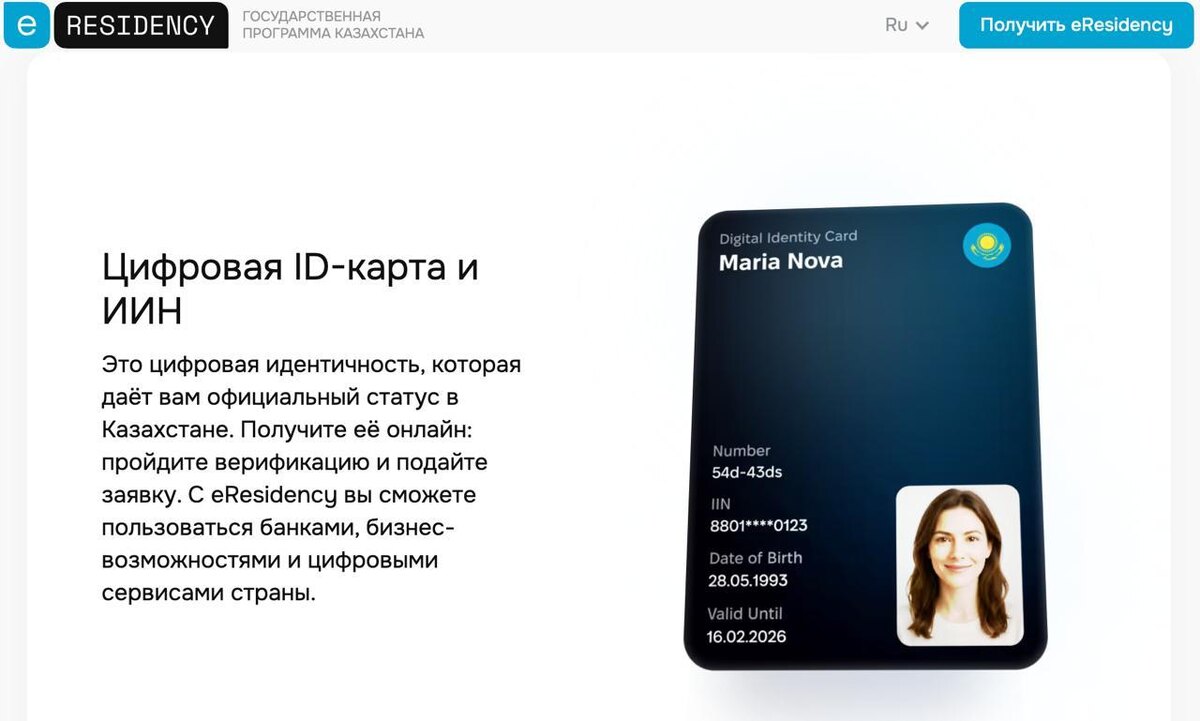Click paragraph starting 'Это цифровая идентичность'

pos(312,478)
